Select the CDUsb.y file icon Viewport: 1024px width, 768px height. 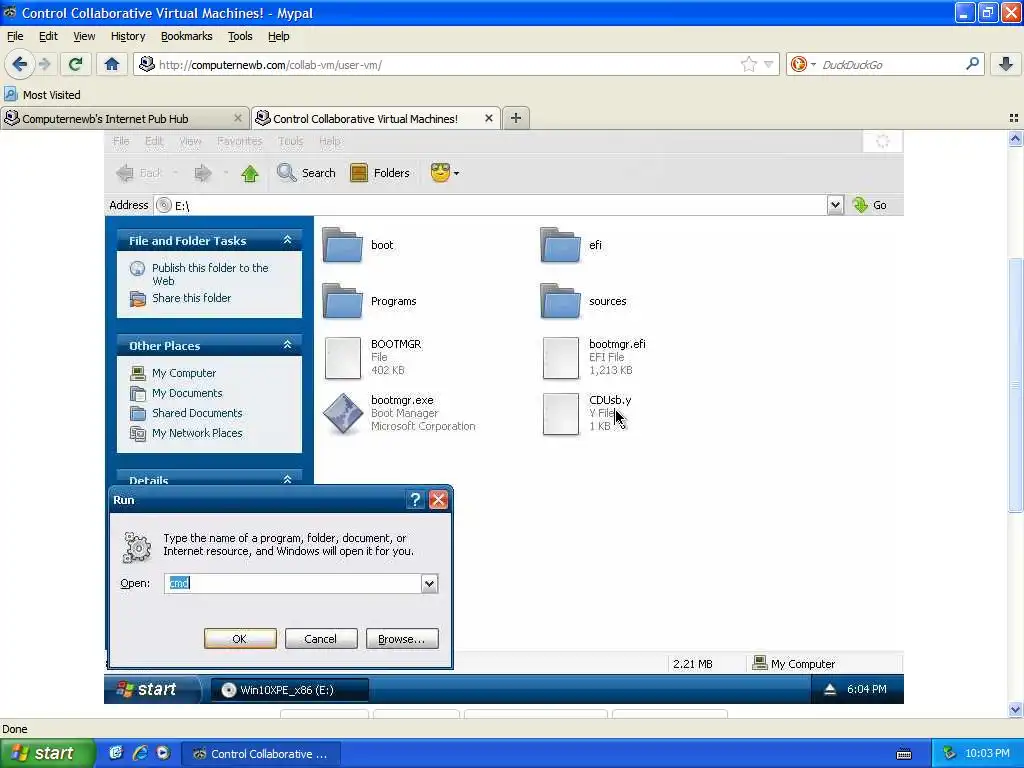[560, 413]
